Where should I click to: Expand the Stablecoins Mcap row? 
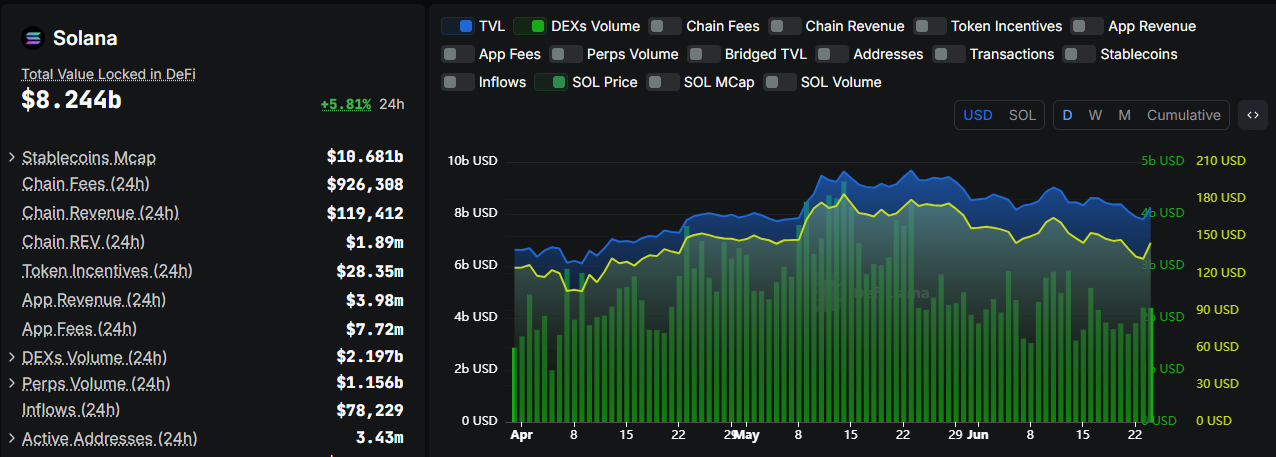point(12,157)
